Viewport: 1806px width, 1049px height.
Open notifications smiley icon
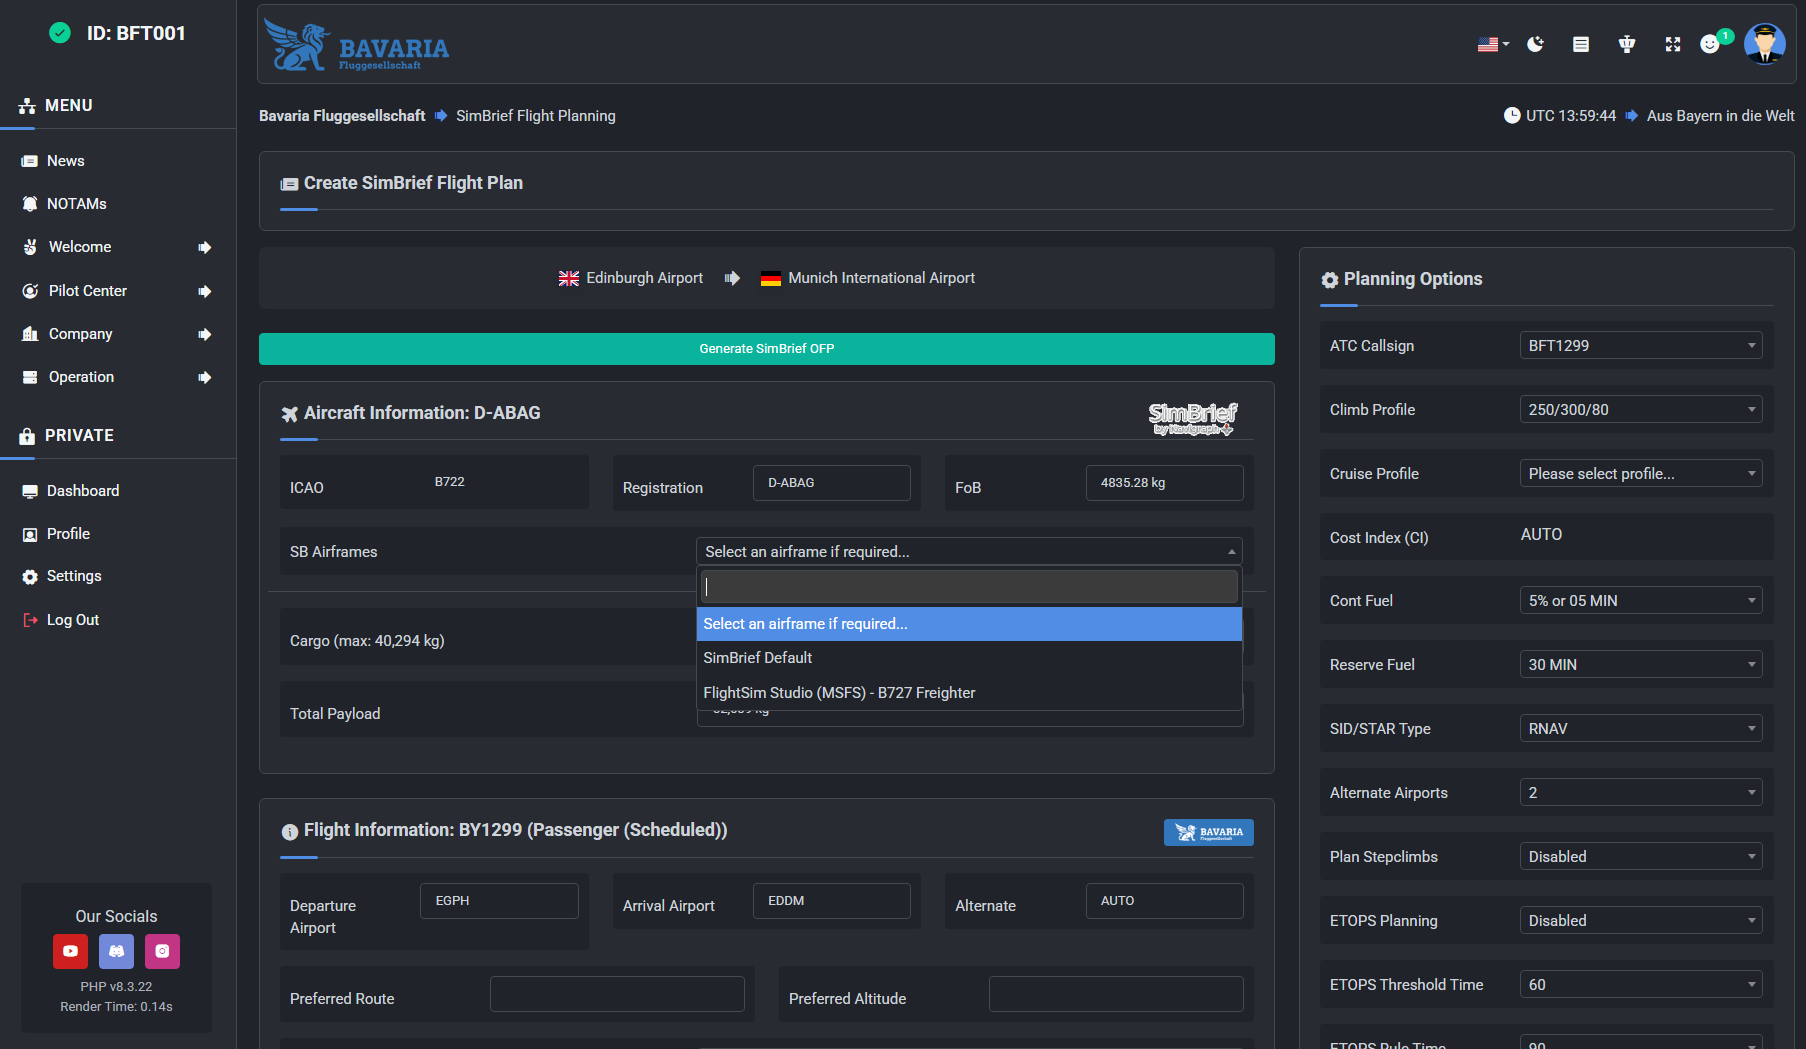click(1710, 44)
